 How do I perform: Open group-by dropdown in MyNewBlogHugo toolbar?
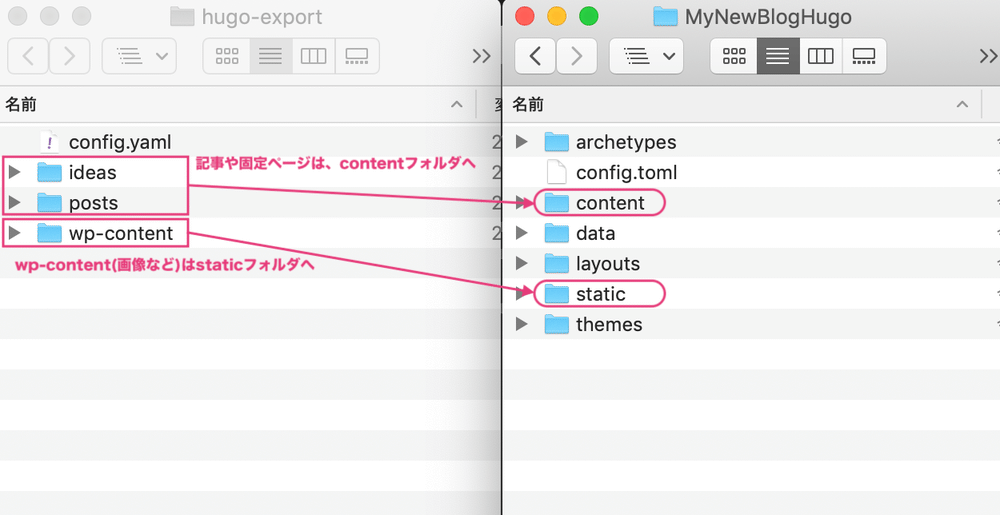point(646,56)
